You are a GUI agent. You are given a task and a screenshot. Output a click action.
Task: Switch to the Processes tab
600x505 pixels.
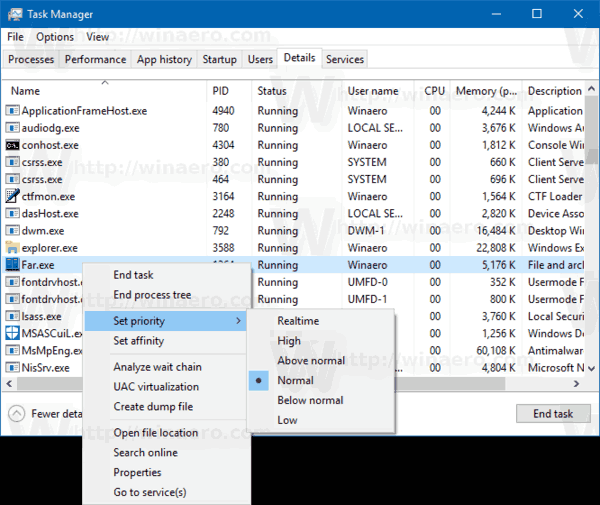point(31,59)
